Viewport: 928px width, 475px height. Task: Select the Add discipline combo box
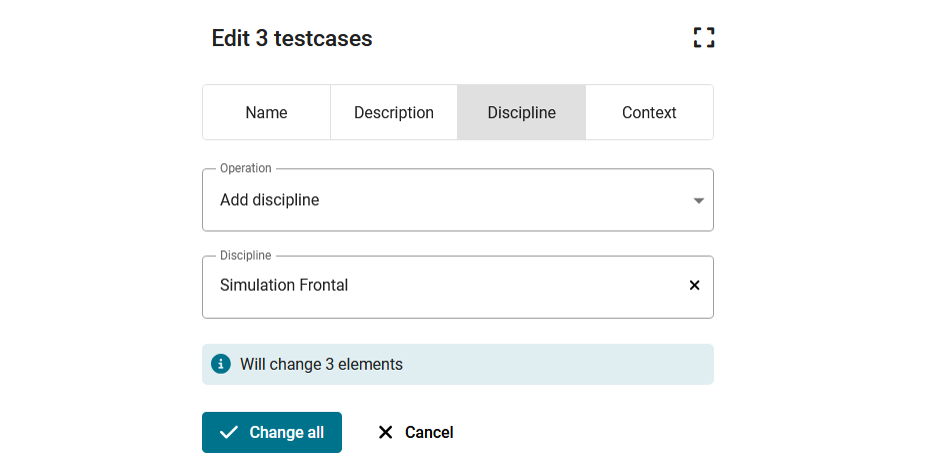pos(457,200)
